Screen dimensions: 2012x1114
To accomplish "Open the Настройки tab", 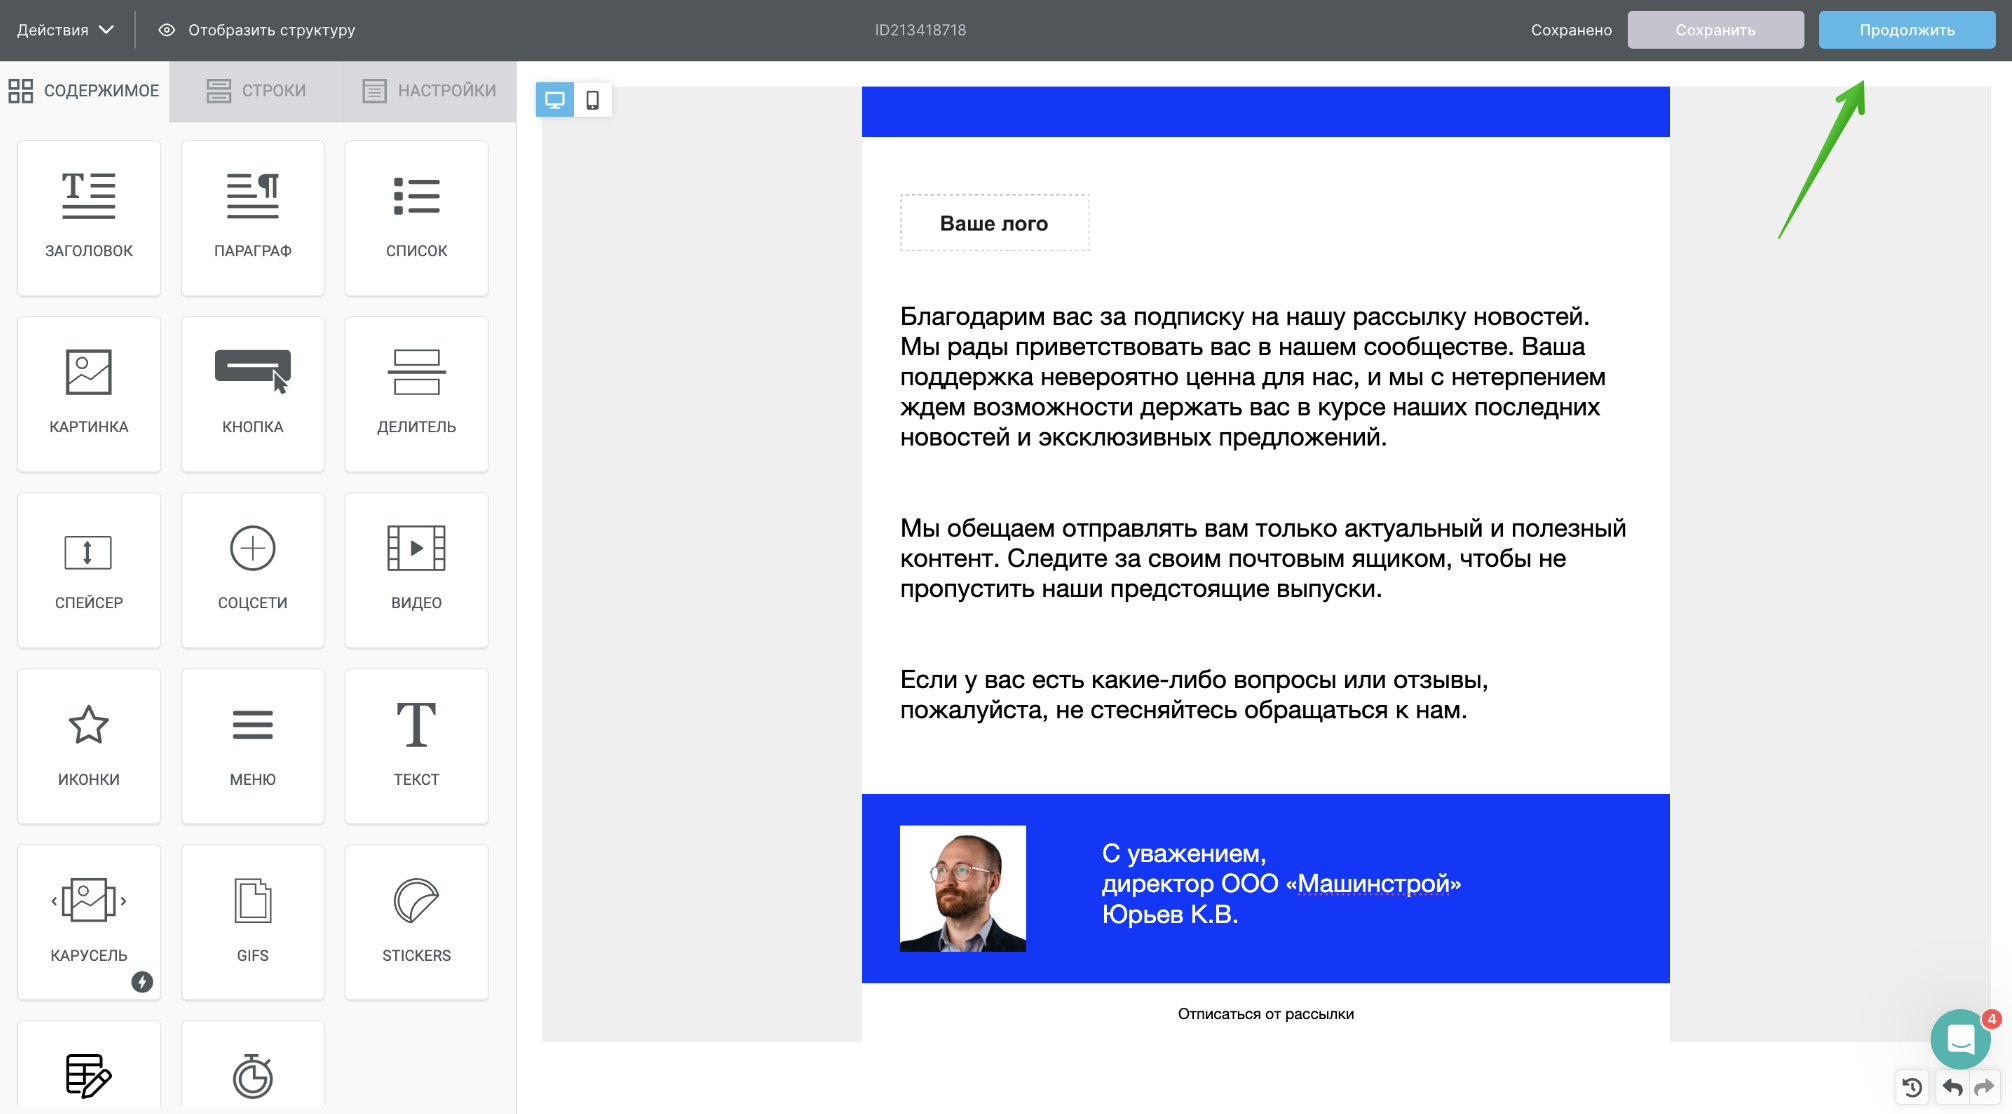I will click(429, 91).
